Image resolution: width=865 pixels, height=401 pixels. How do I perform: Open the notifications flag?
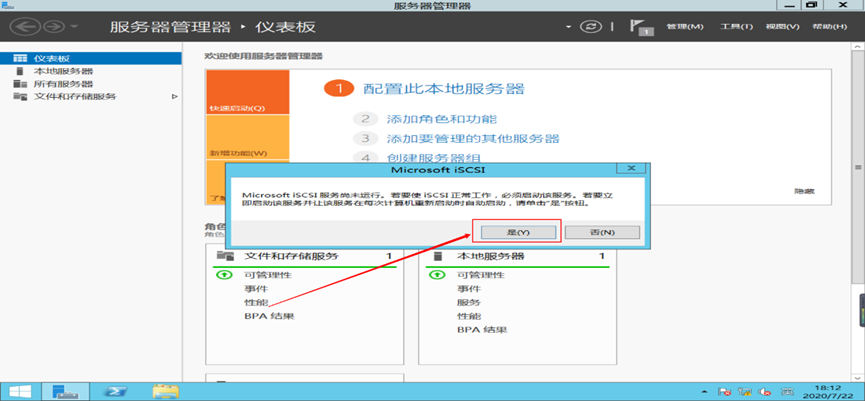[x=641, y=28]
